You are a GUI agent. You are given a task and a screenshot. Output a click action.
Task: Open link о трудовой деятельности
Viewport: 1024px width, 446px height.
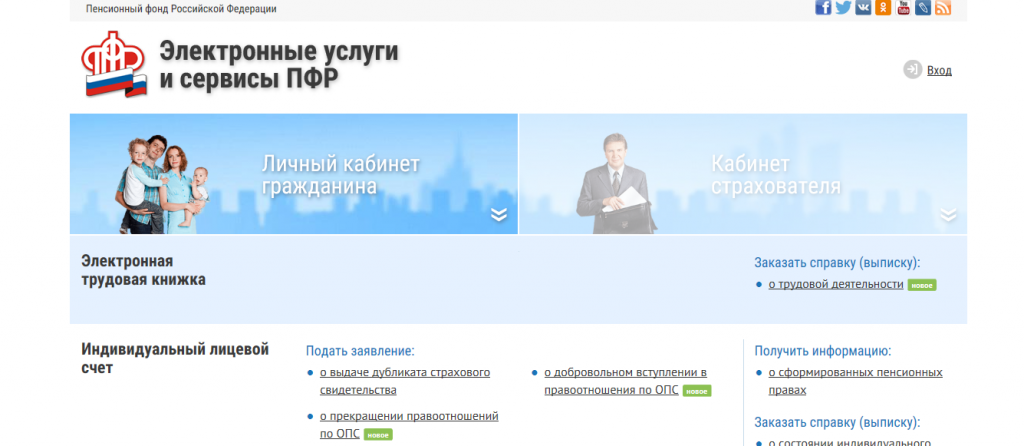[x=836, y=285]
